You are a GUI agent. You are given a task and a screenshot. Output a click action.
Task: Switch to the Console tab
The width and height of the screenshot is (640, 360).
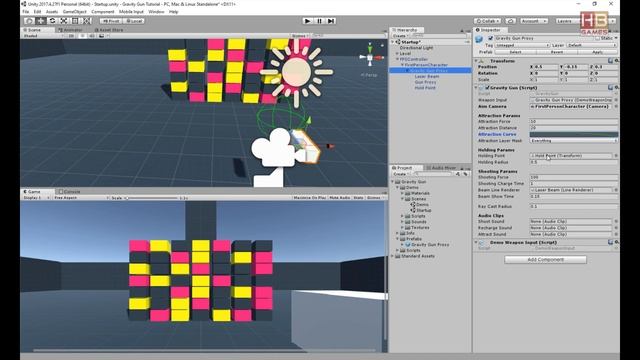(x=69, y=191)
